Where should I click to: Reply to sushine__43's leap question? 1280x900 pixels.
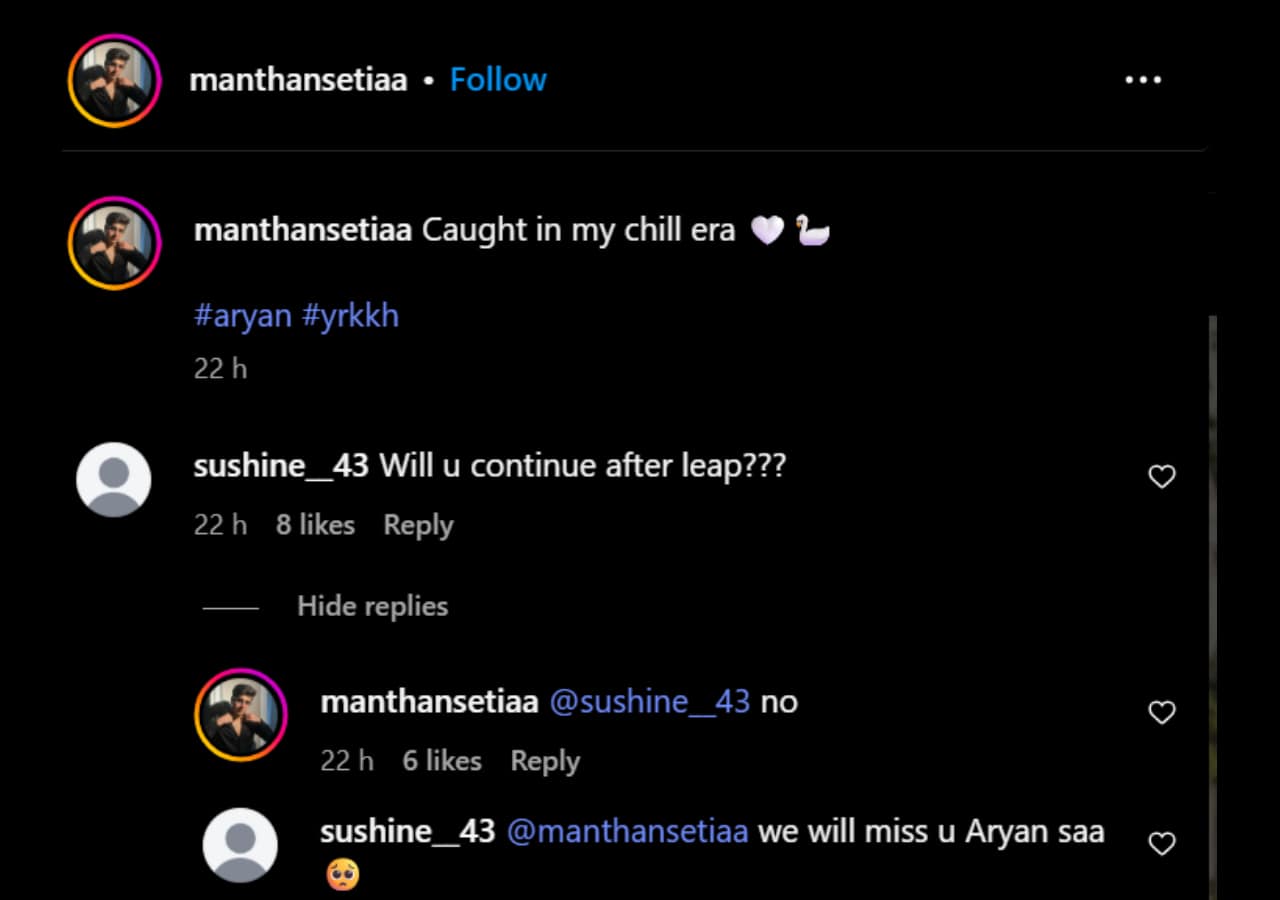coord(418,525)
